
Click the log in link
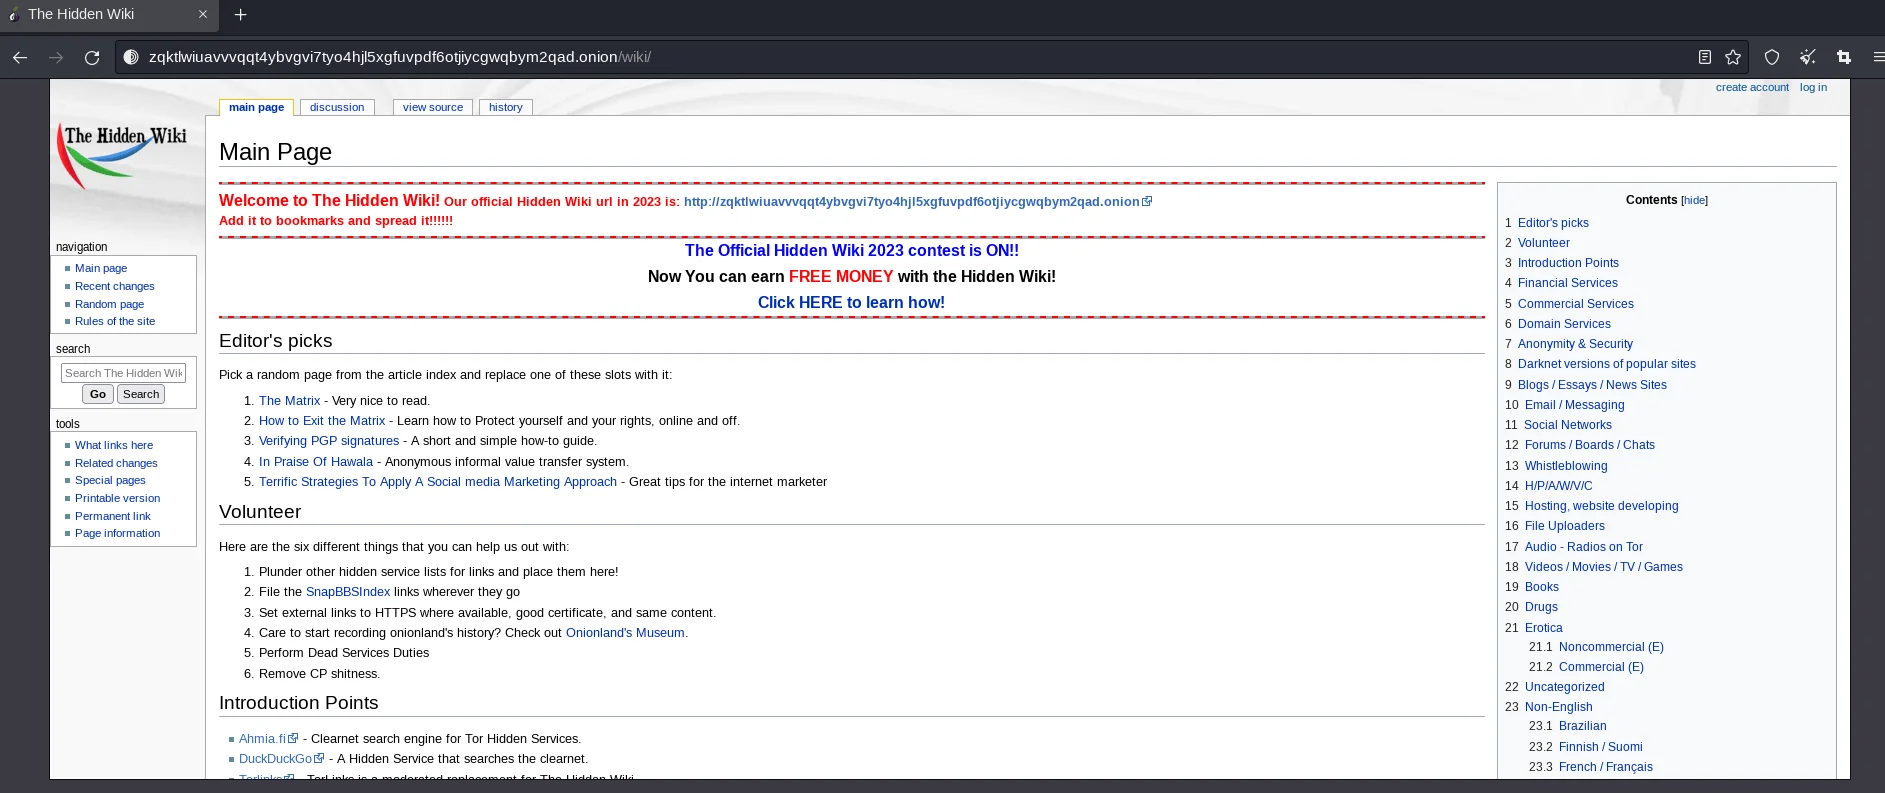(1813, 87)
